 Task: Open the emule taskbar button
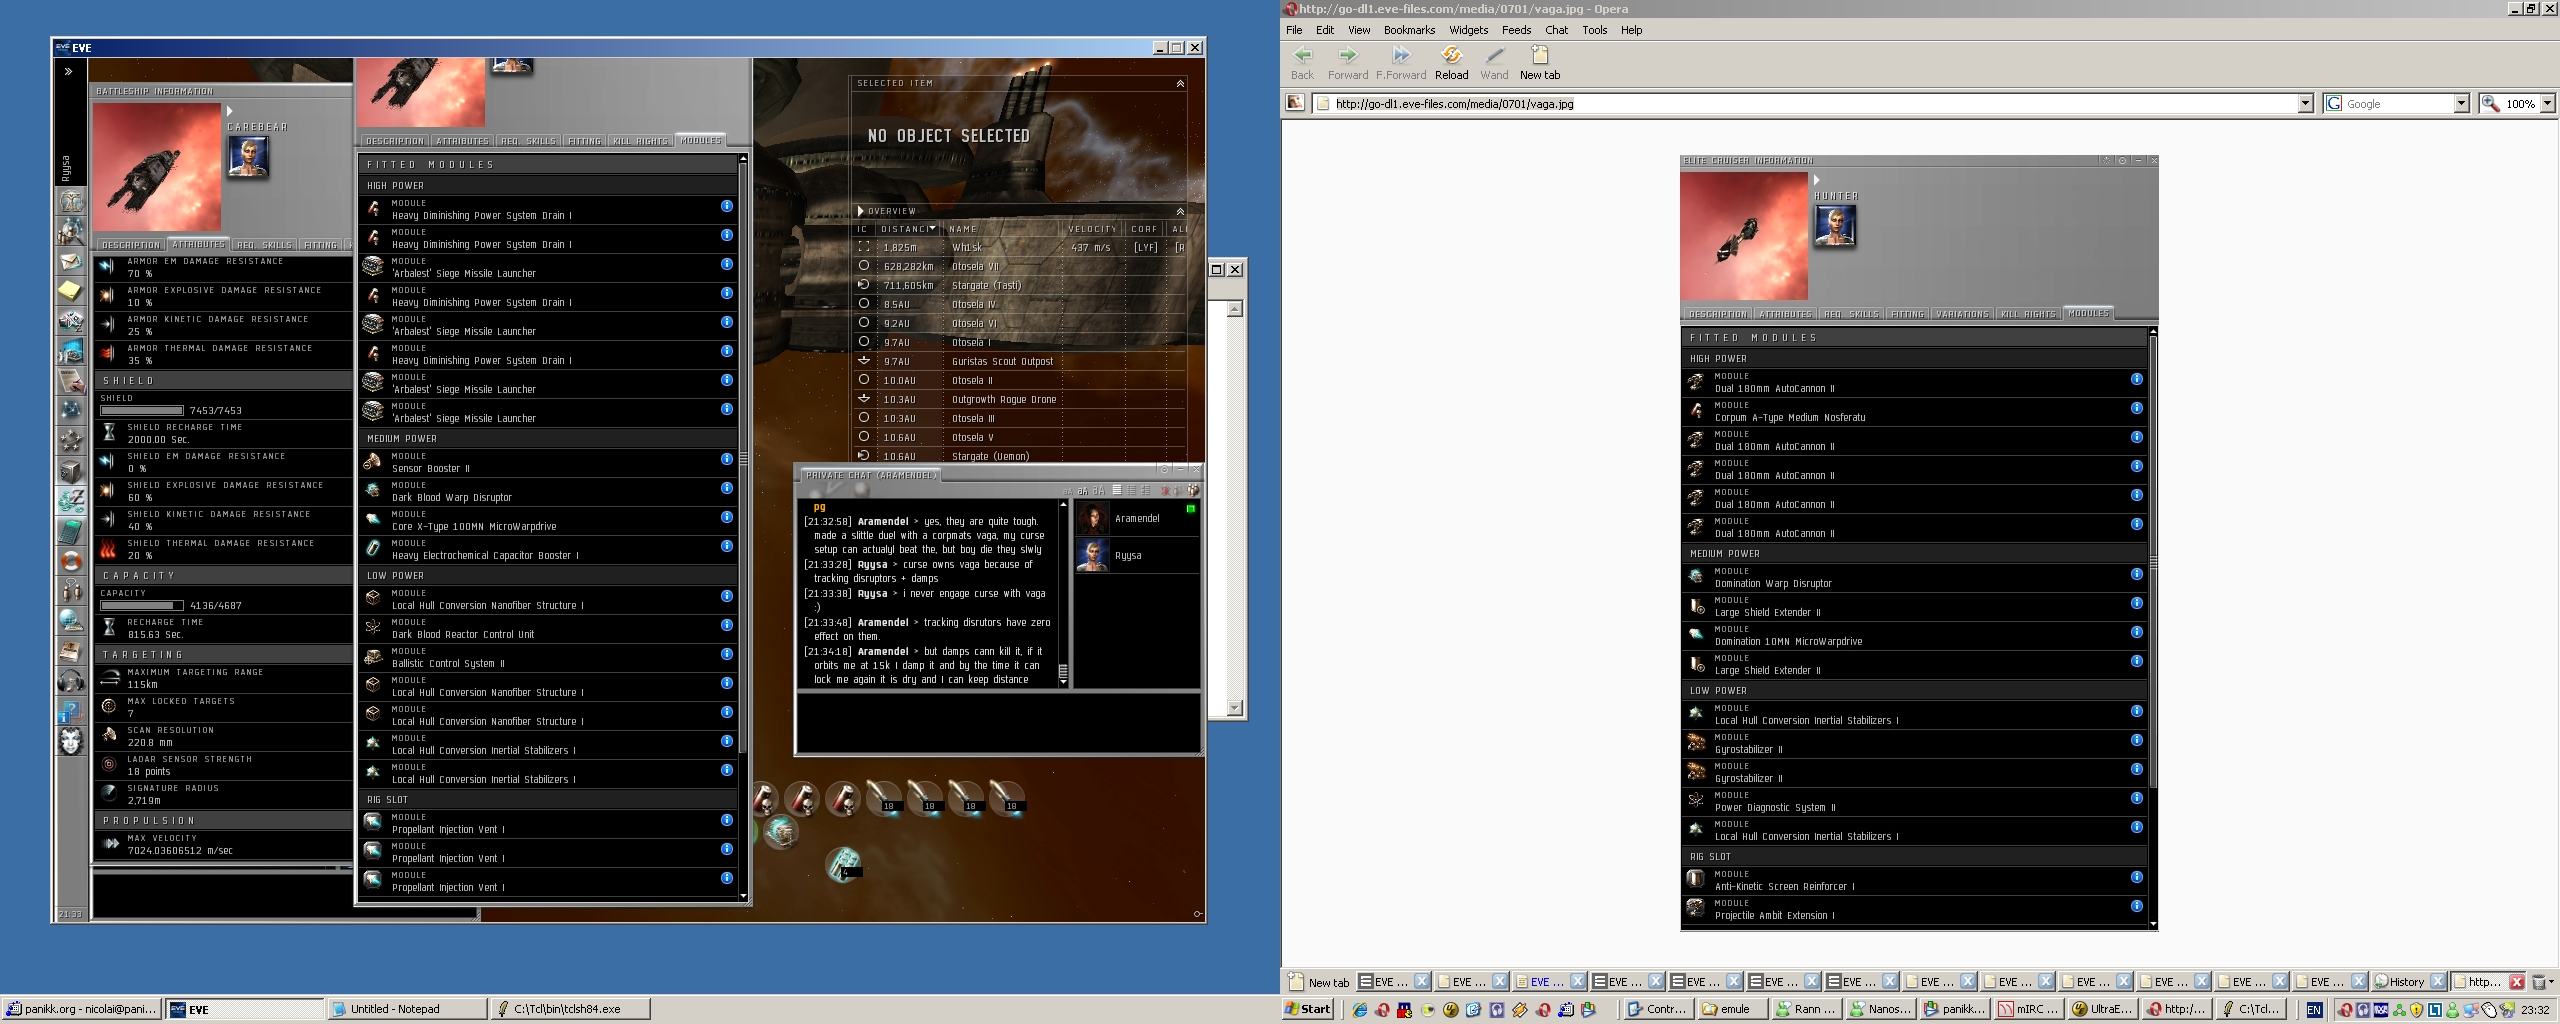point(1735,1009)
